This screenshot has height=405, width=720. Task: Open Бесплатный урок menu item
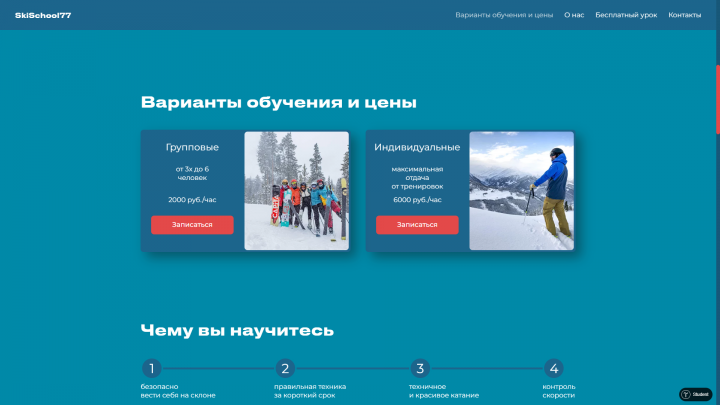click(x=626, y=15)
